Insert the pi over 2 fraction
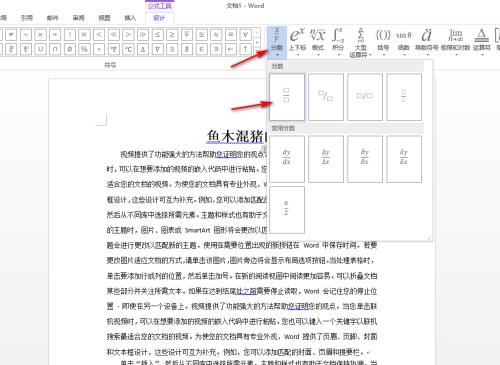The image size is (500, 365). (287, 210)
